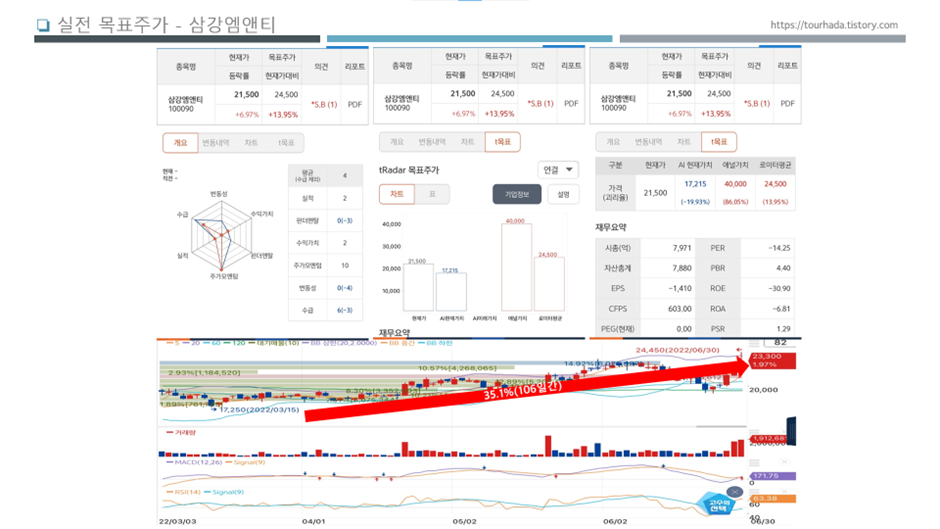Click the 82 value field above the chart
Image resolution: width=940 pixels, height=529 pixels.
pyautogui.click(x=780, y=342)
